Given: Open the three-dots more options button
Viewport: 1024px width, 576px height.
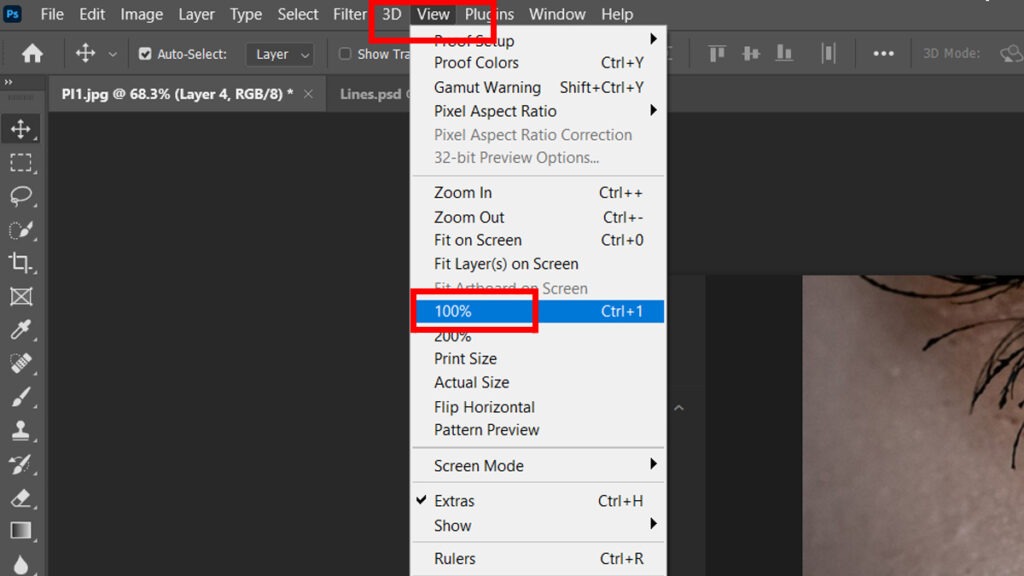Looking at the screenshot, I should coord(883,54).
